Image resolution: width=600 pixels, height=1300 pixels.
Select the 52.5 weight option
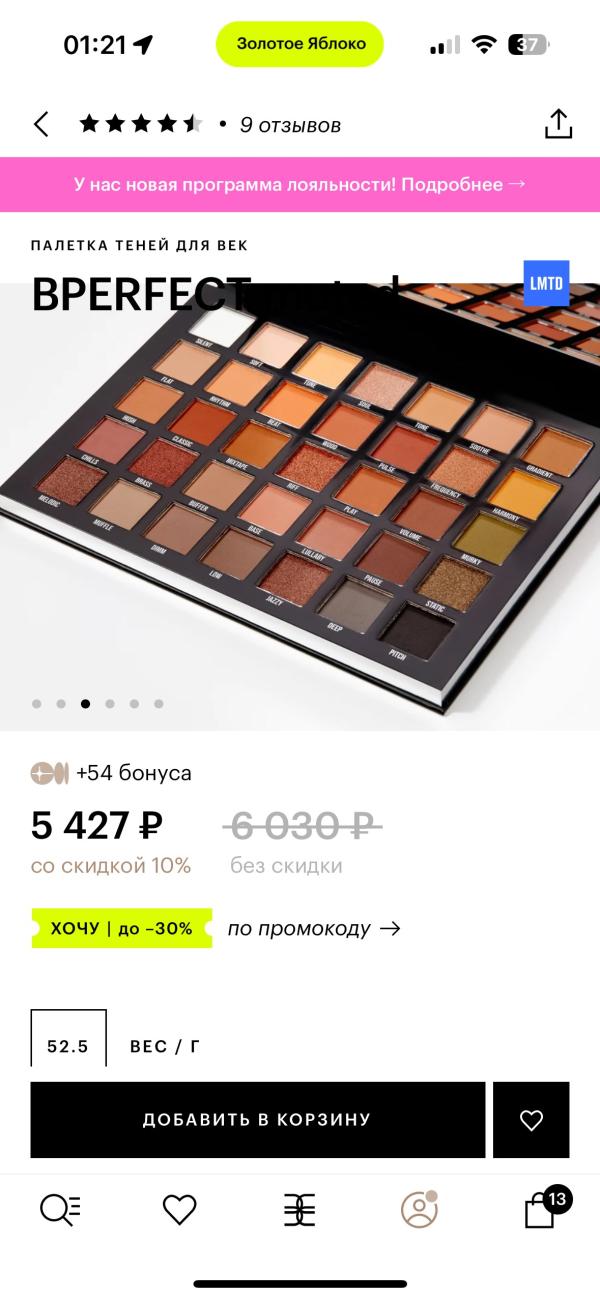pos(68,1038)
